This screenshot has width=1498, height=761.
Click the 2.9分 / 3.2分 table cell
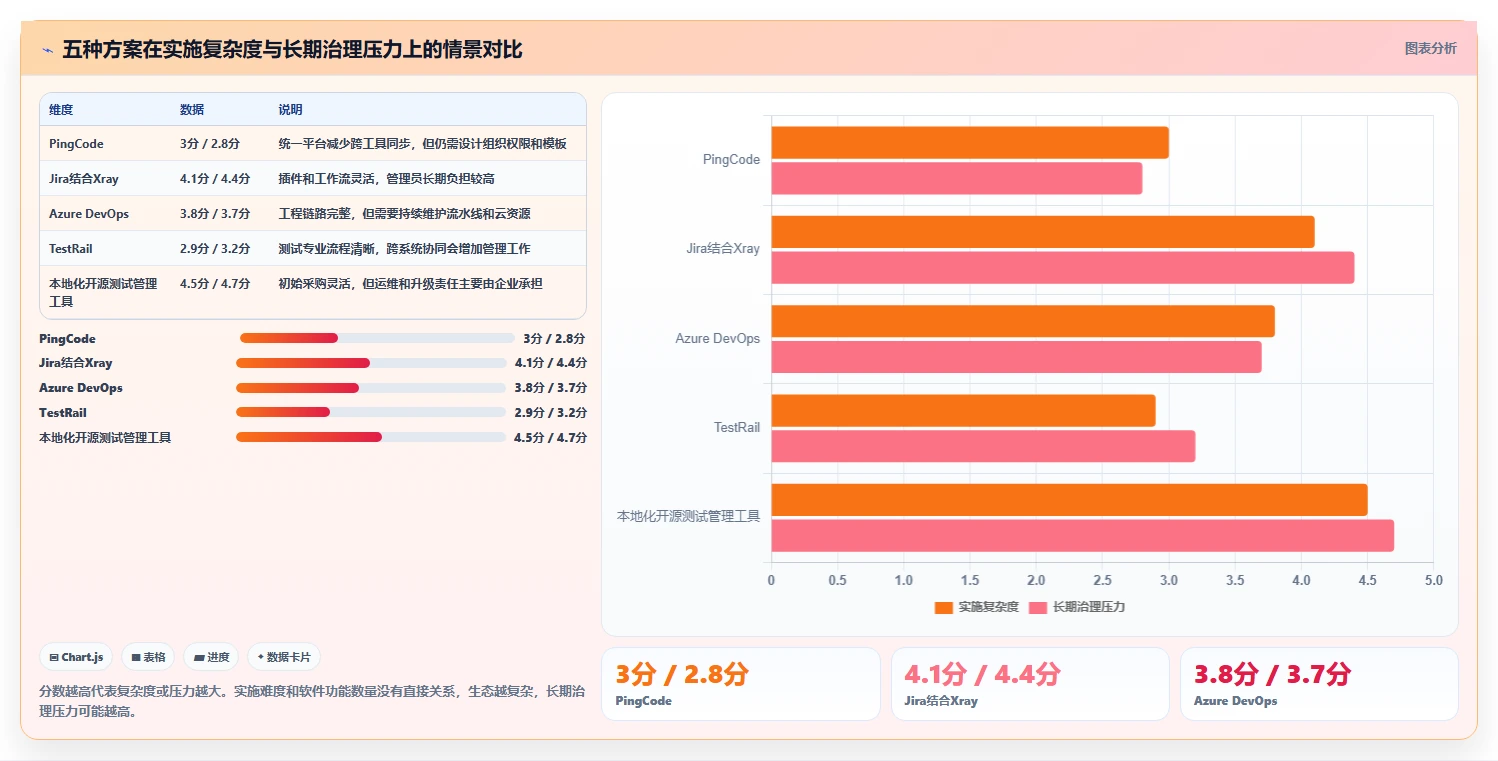pos(215,249)
